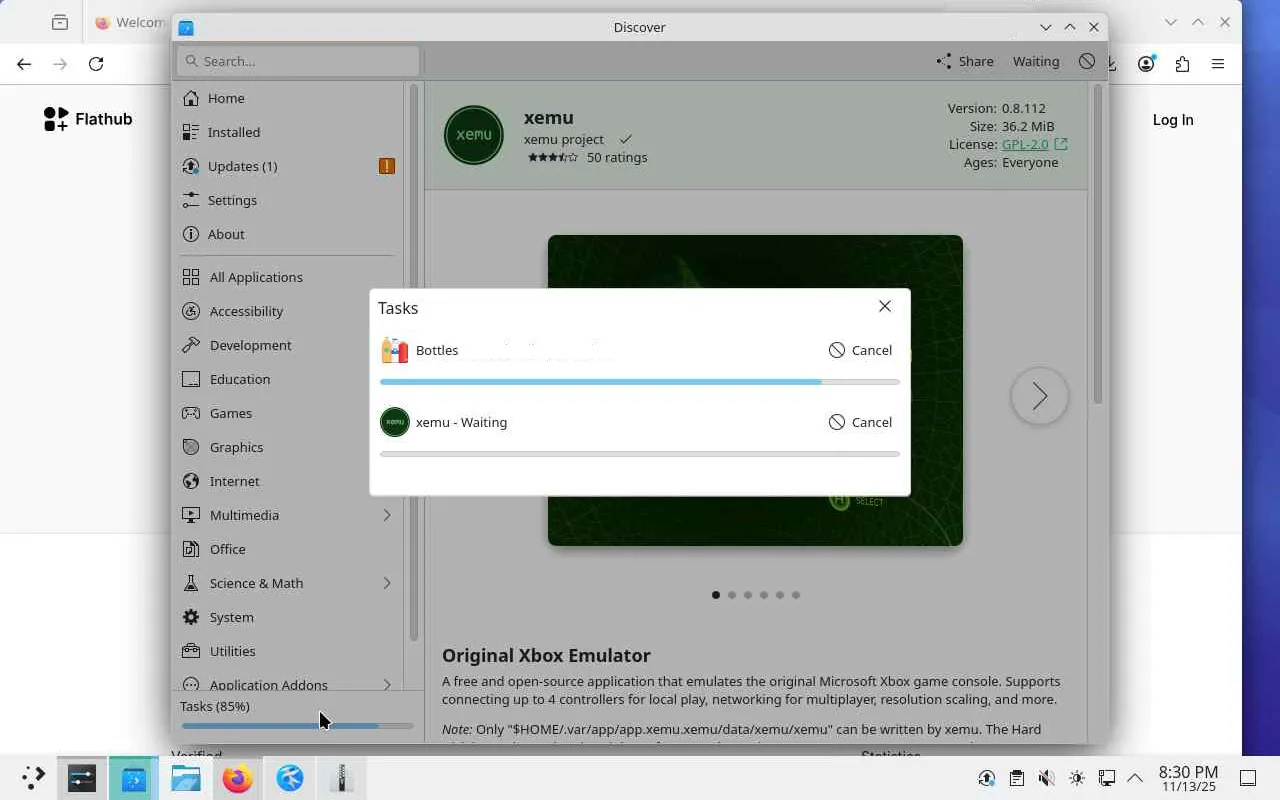
Task: Click the Tasks (85%) progress bar in sidebar
Action: 297,726
